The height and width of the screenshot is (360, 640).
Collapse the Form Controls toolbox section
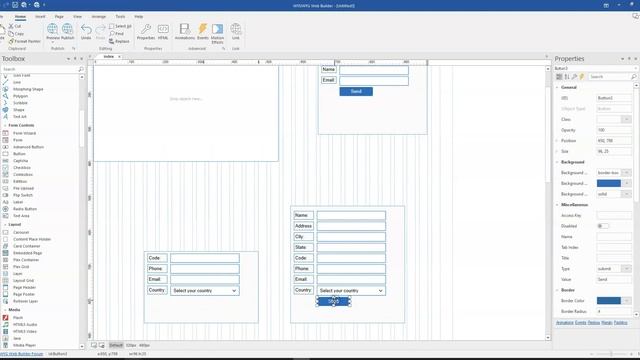(5, 125)
